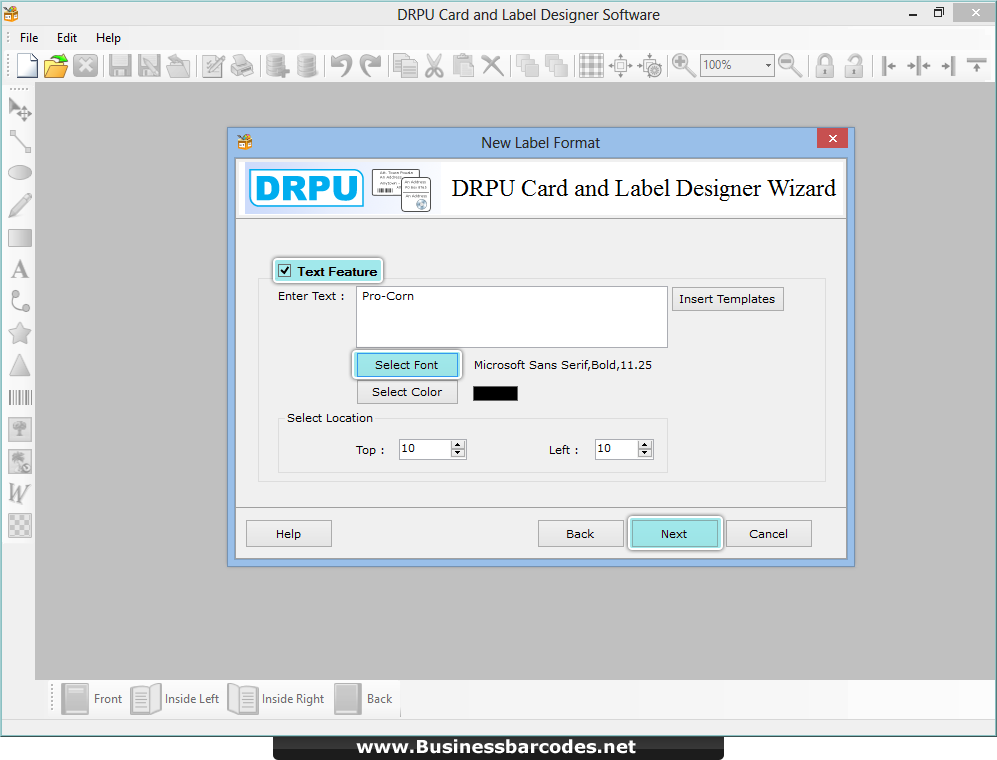Click the copy pages icon

[405, 66]
